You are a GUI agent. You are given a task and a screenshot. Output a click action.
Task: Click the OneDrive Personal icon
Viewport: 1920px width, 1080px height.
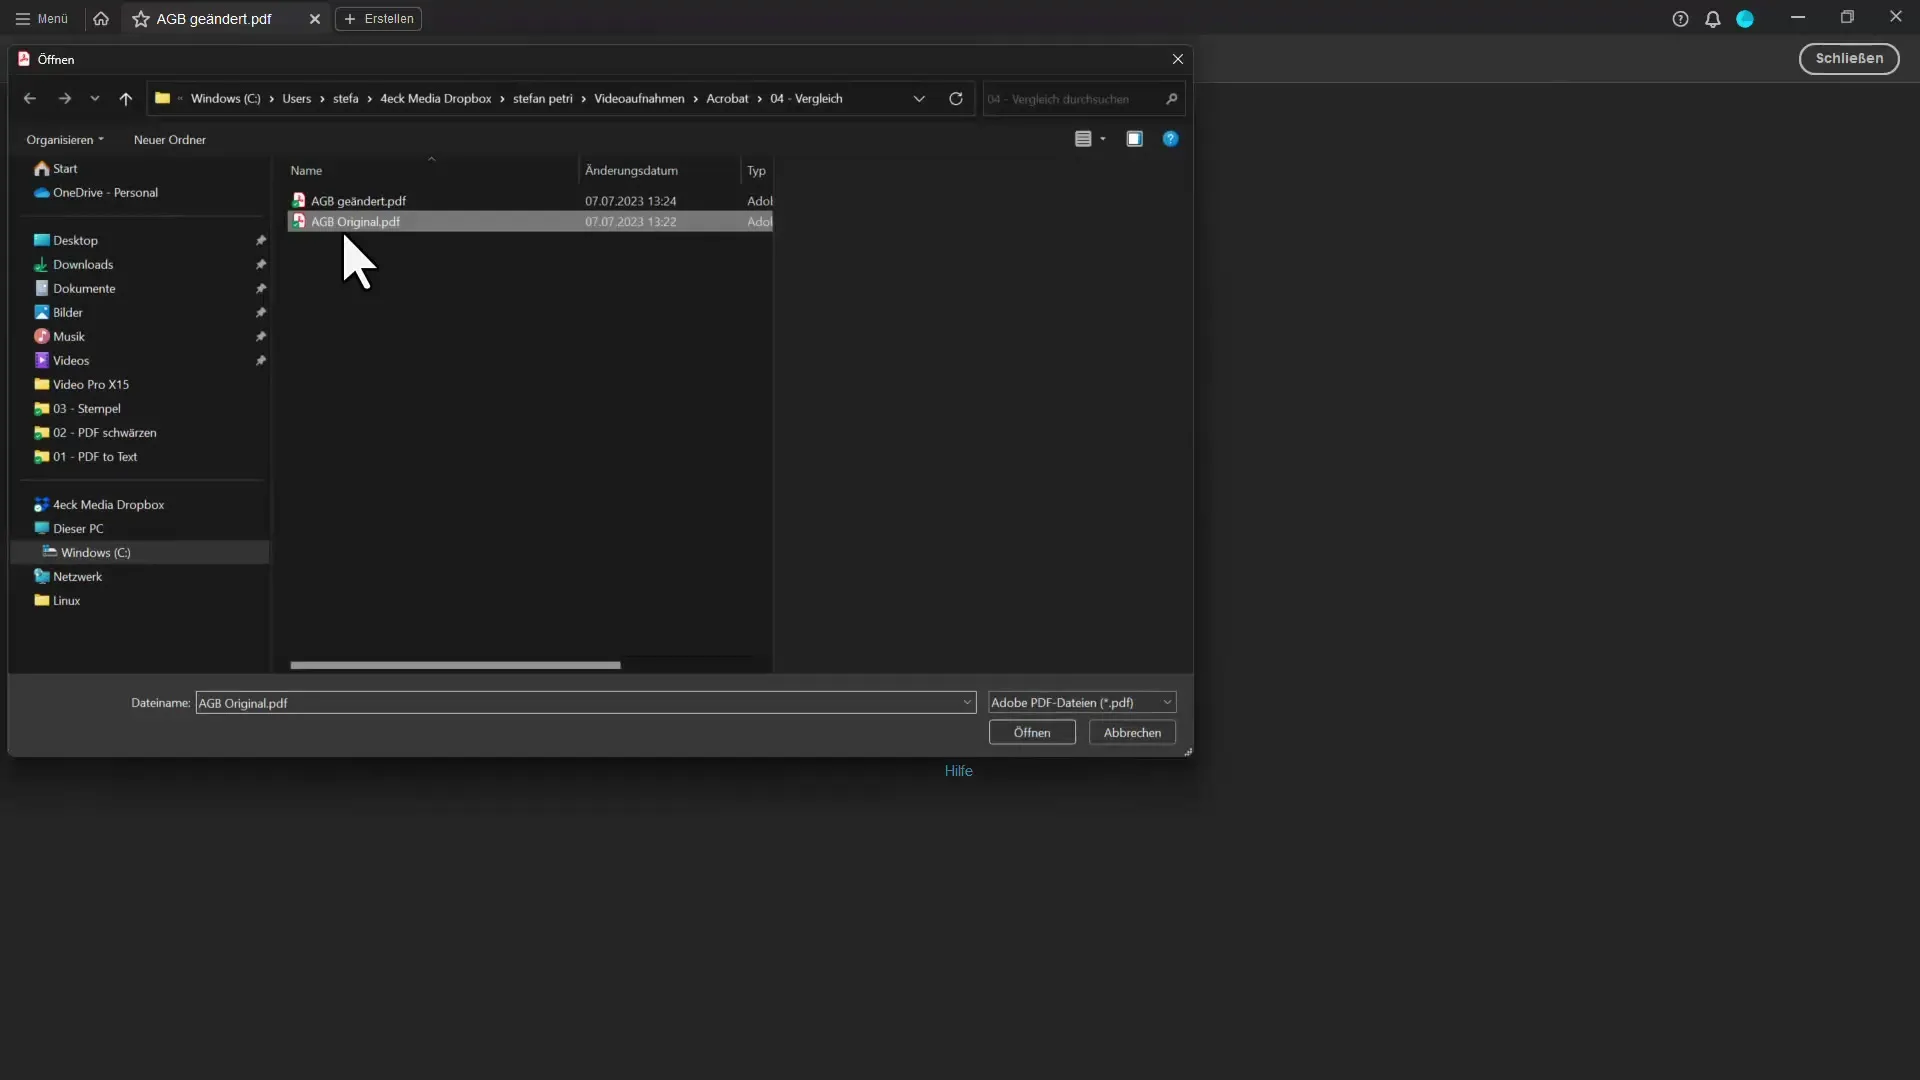tap(42, 191)
